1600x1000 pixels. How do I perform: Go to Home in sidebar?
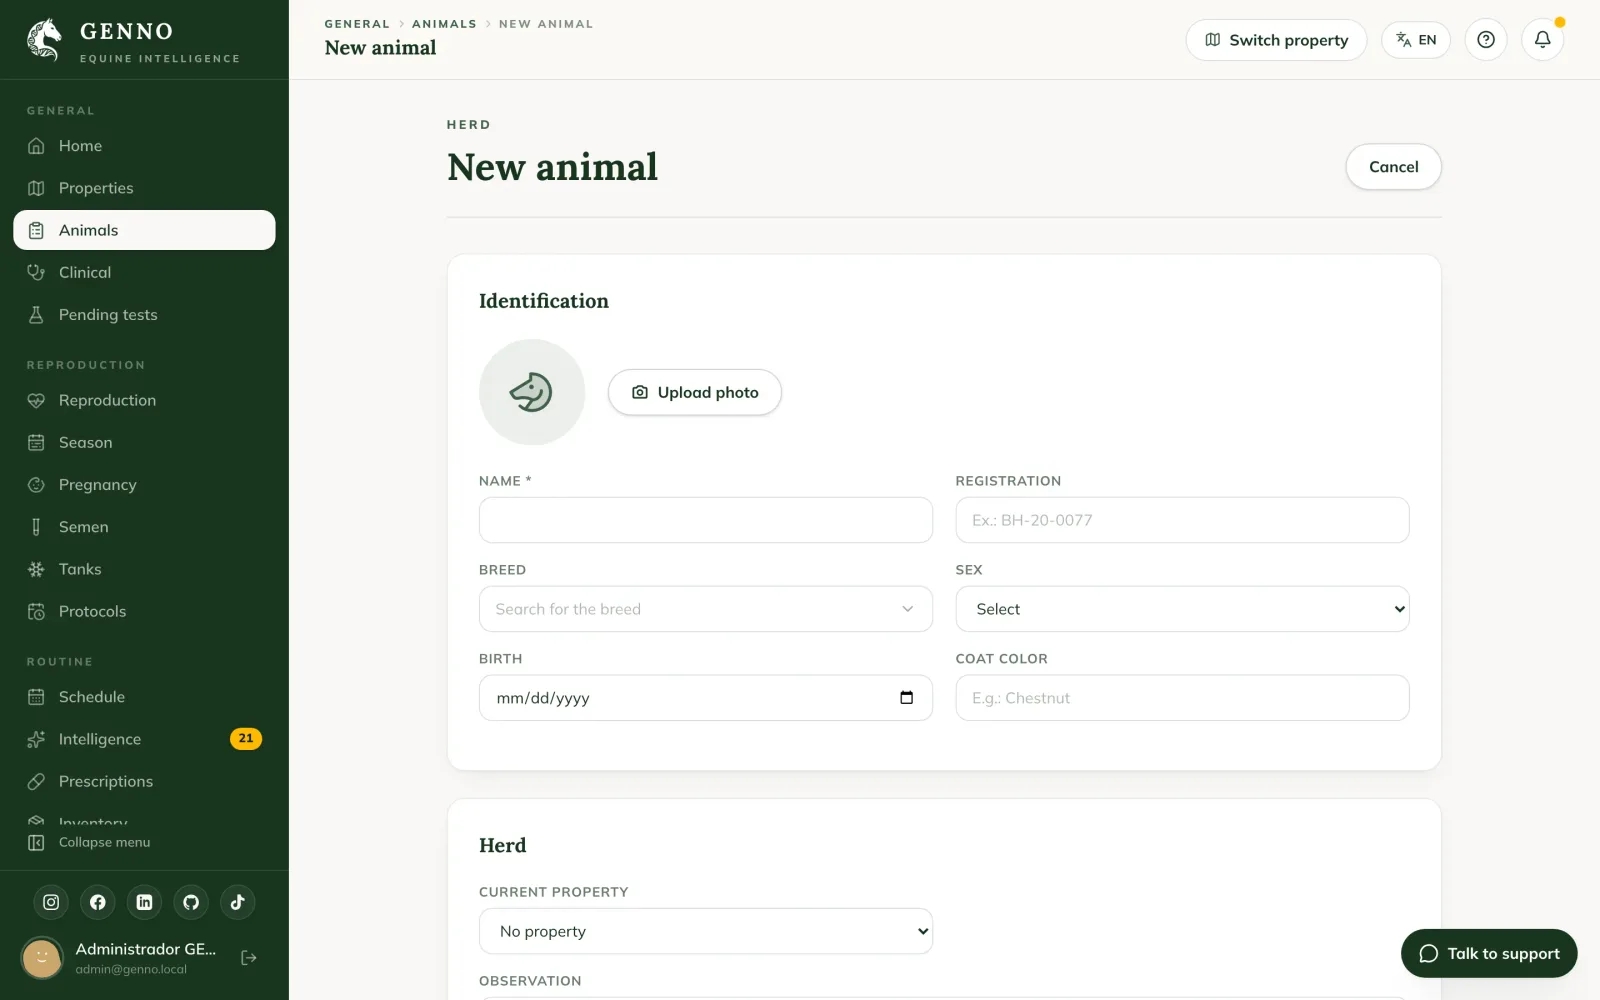coord(144,146)
